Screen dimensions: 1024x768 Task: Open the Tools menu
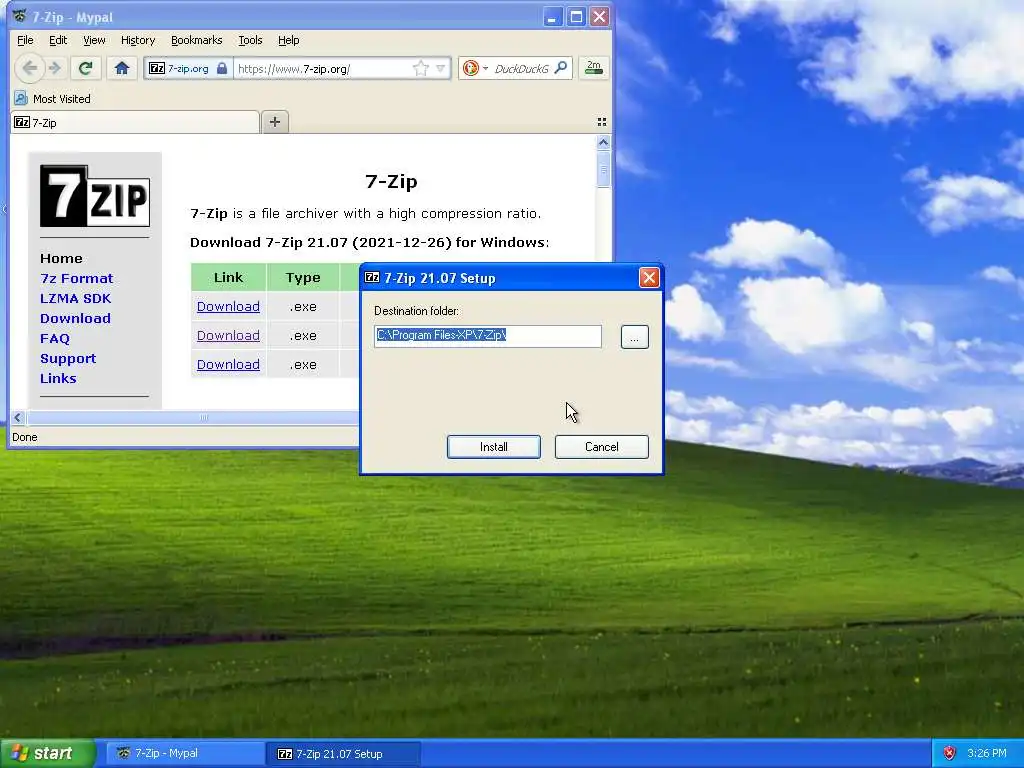pos(250,40)
